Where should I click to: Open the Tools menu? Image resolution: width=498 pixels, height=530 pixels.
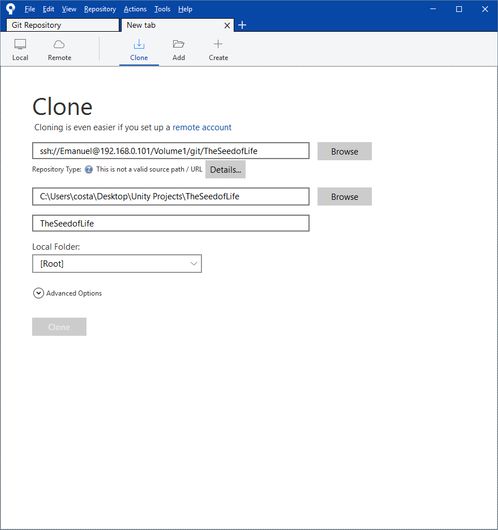point(162,9)
